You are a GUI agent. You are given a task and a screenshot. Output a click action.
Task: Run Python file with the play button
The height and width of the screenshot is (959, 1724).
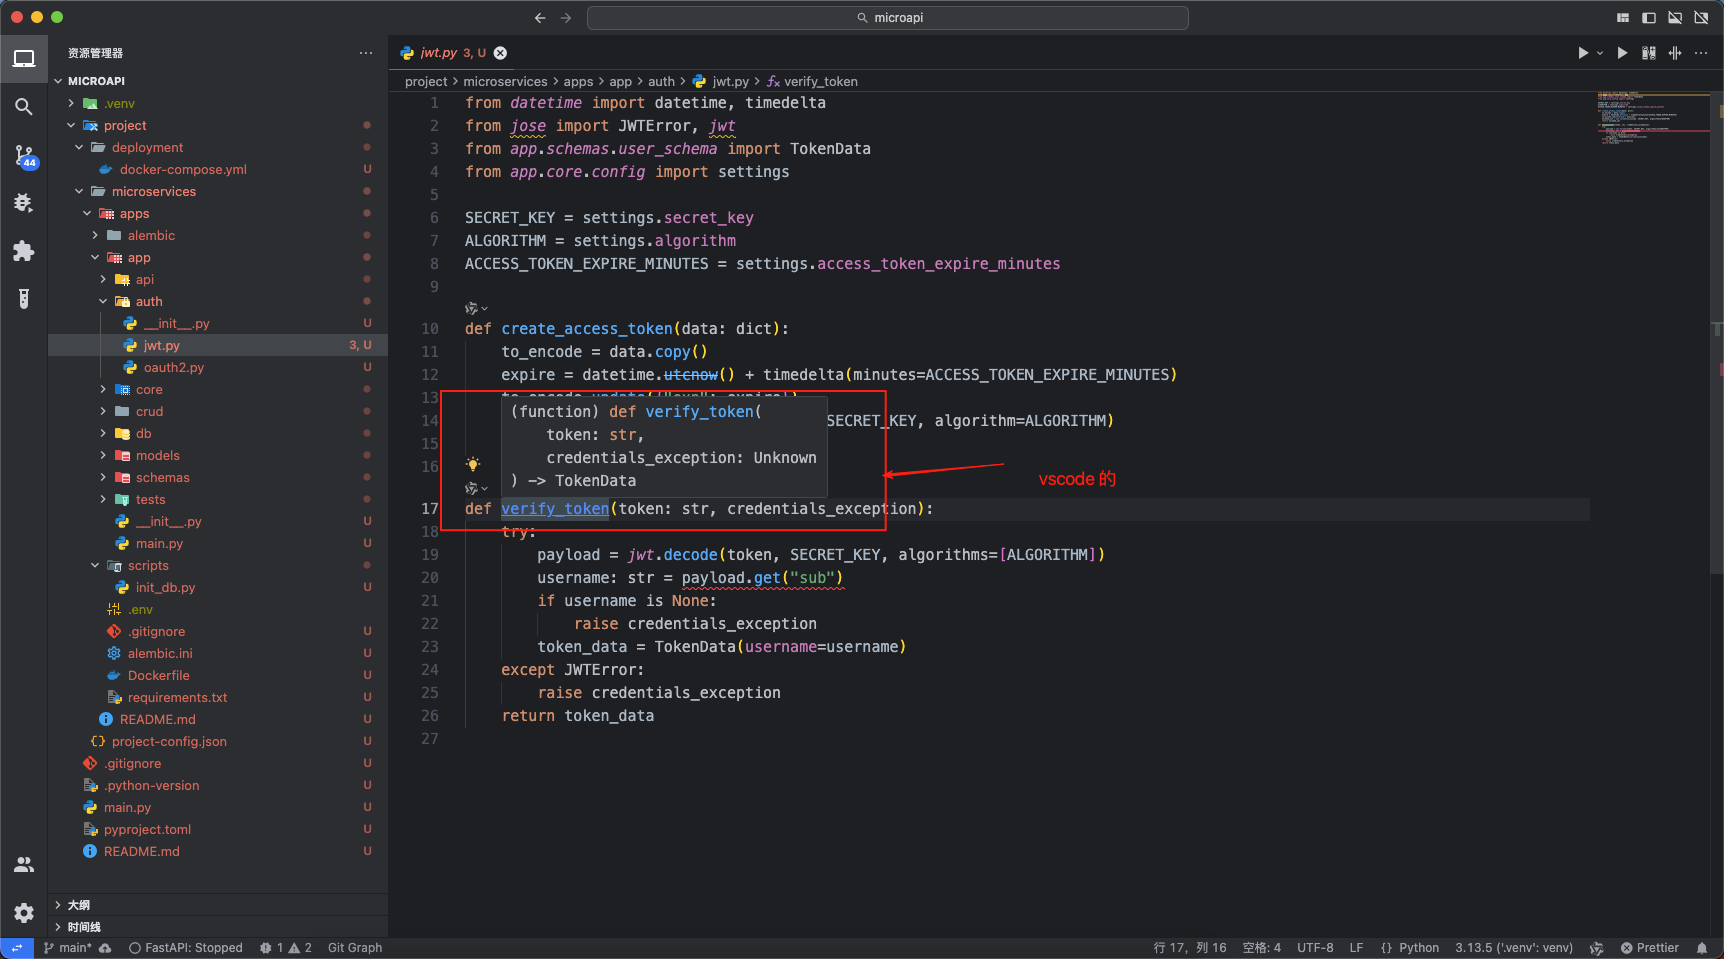pyautogui.click(x=1582, y=53)
